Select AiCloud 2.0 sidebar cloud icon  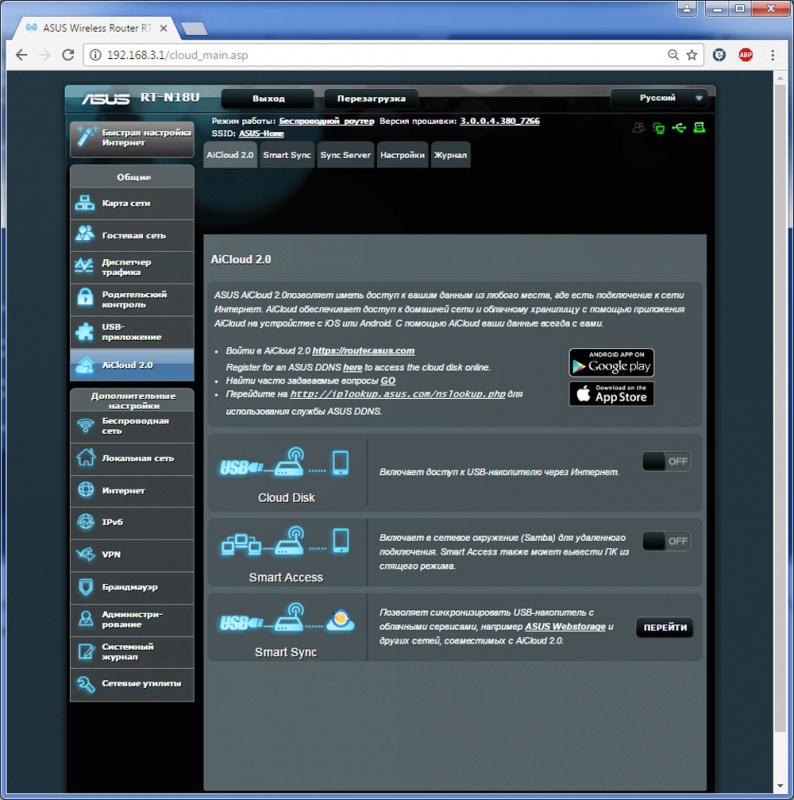tap(85, 365)
